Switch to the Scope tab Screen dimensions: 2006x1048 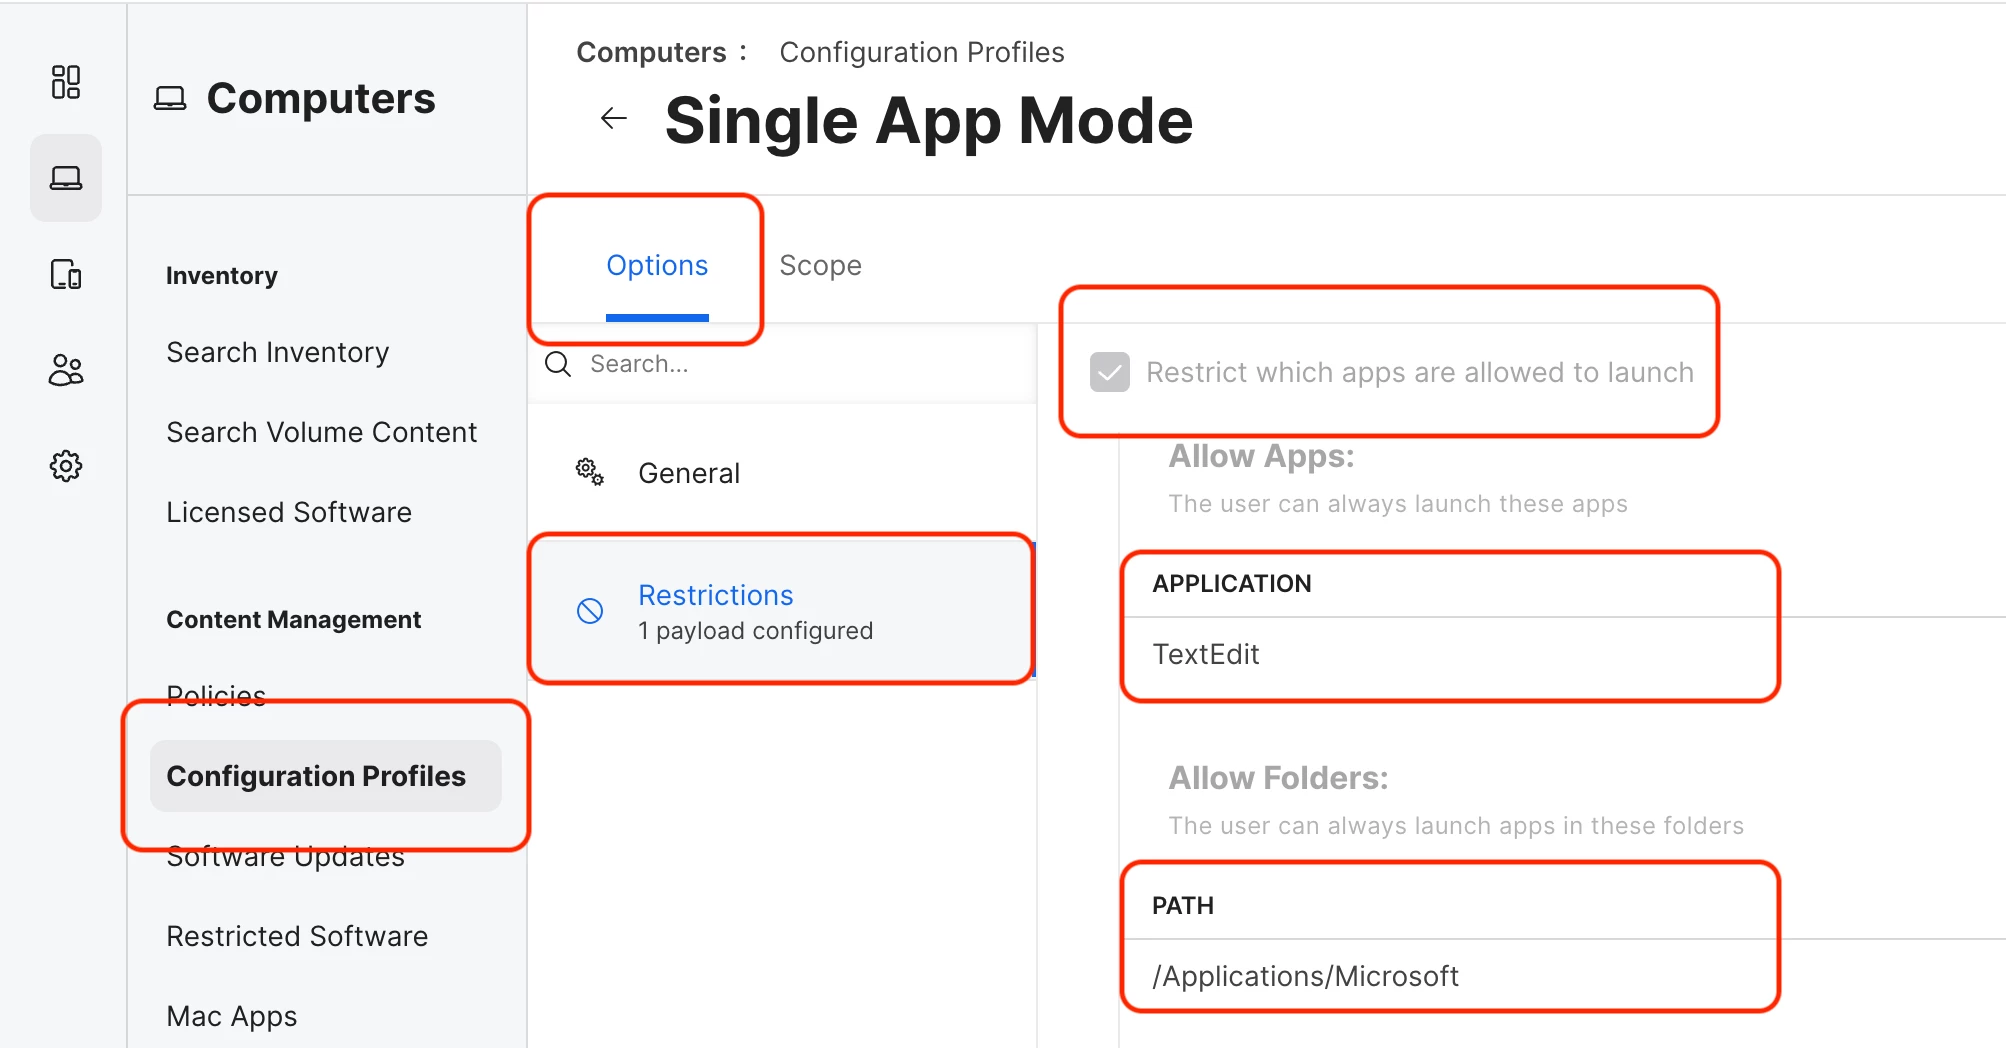tap(820, 265)
